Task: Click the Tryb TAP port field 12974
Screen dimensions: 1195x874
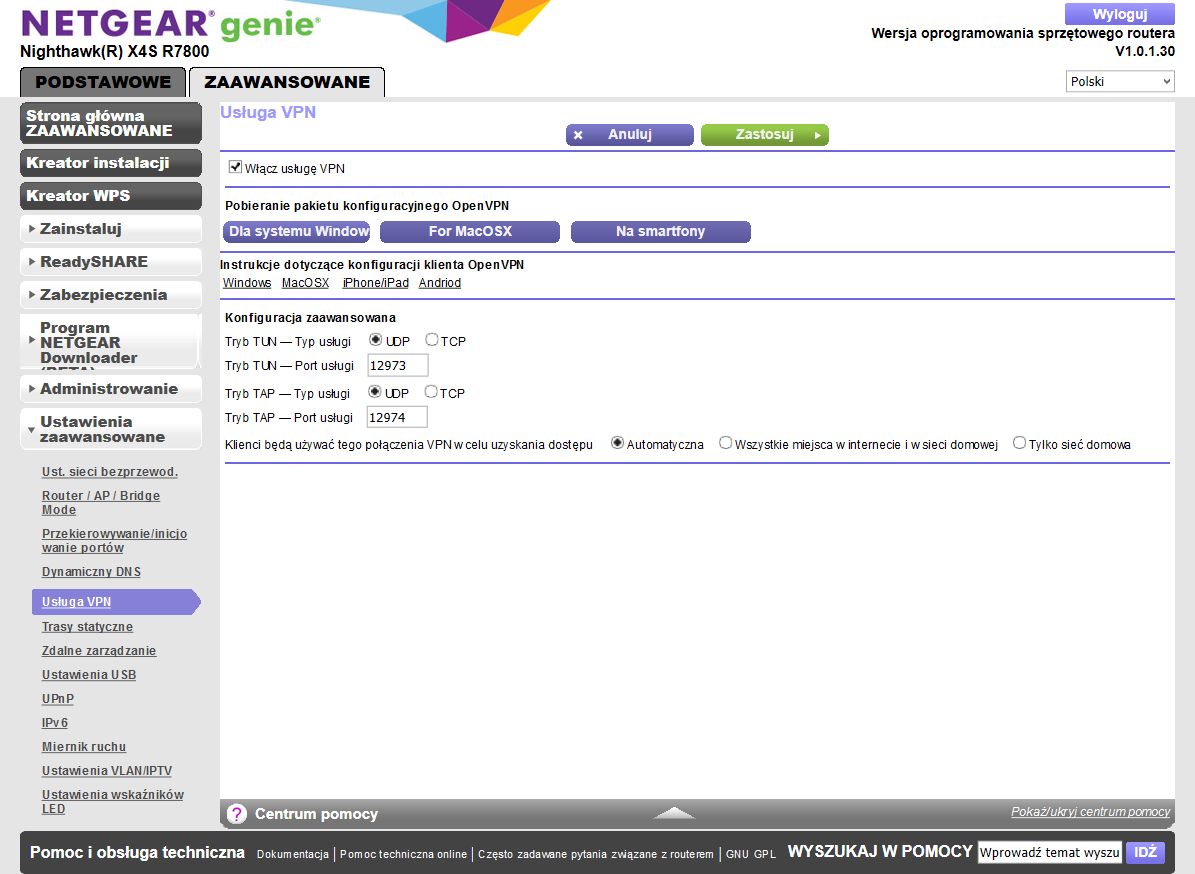Action: point(397,418)
